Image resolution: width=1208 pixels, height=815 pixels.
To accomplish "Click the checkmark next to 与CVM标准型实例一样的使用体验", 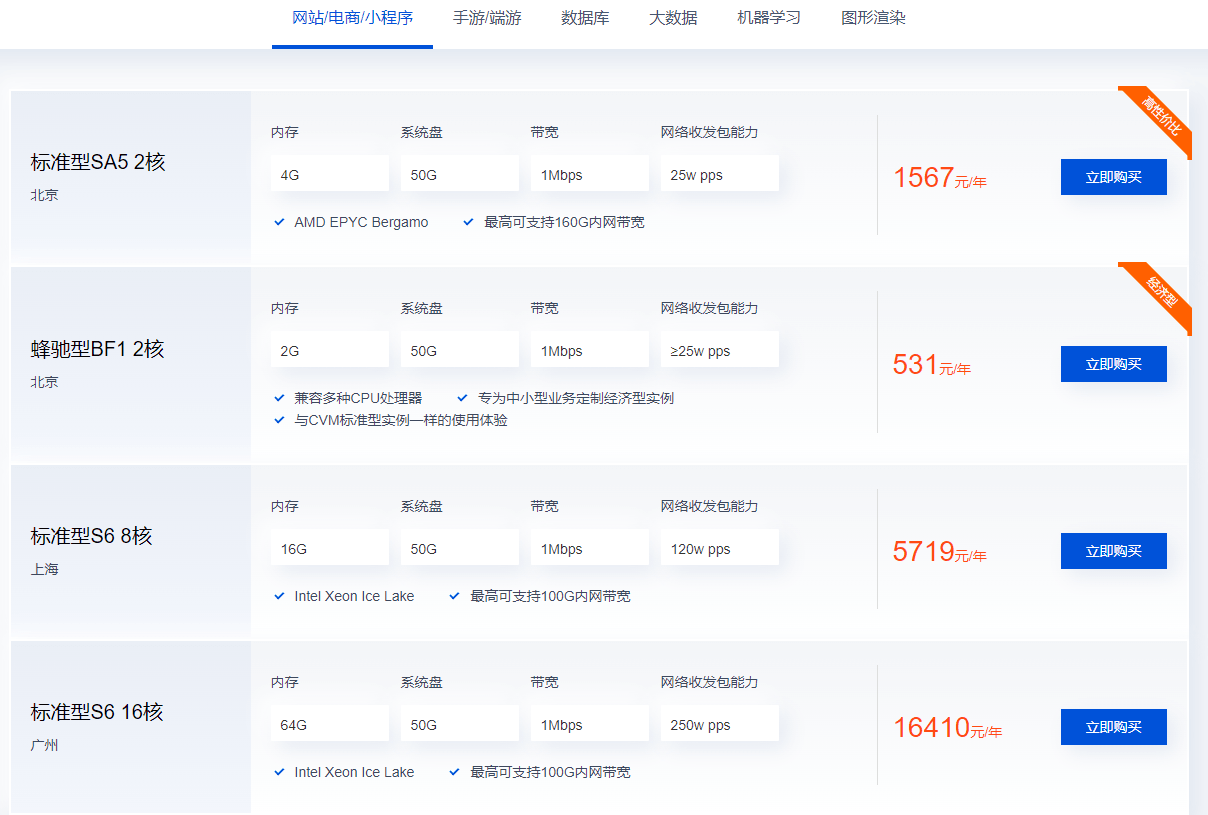I will pos(280,421).
